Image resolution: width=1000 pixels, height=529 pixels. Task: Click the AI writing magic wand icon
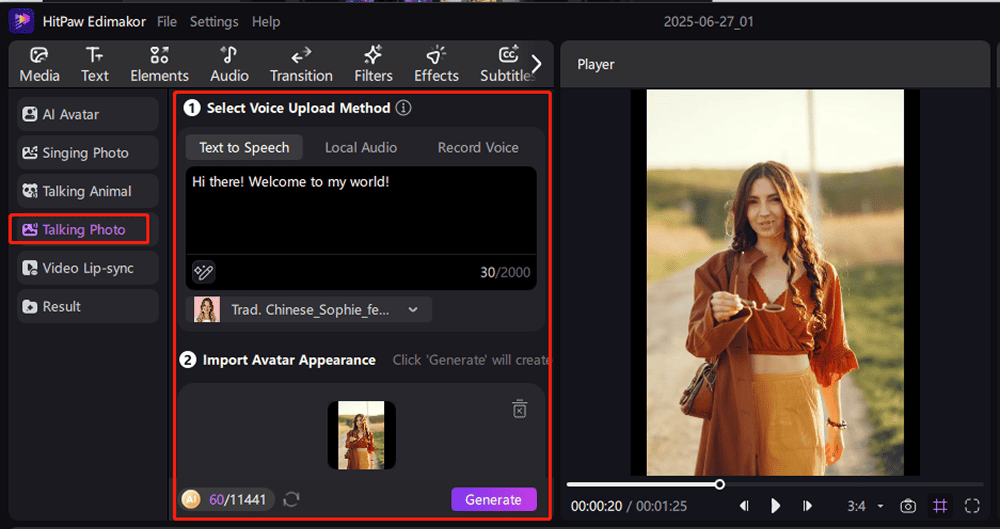click(x=203, y=272)
